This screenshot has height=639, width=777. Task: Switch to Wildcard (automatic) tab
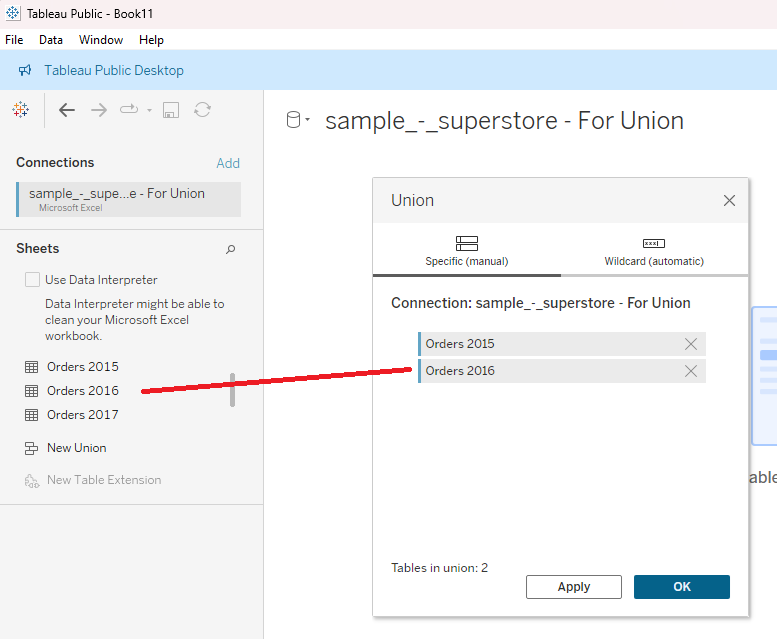click(x=654, y=252)
